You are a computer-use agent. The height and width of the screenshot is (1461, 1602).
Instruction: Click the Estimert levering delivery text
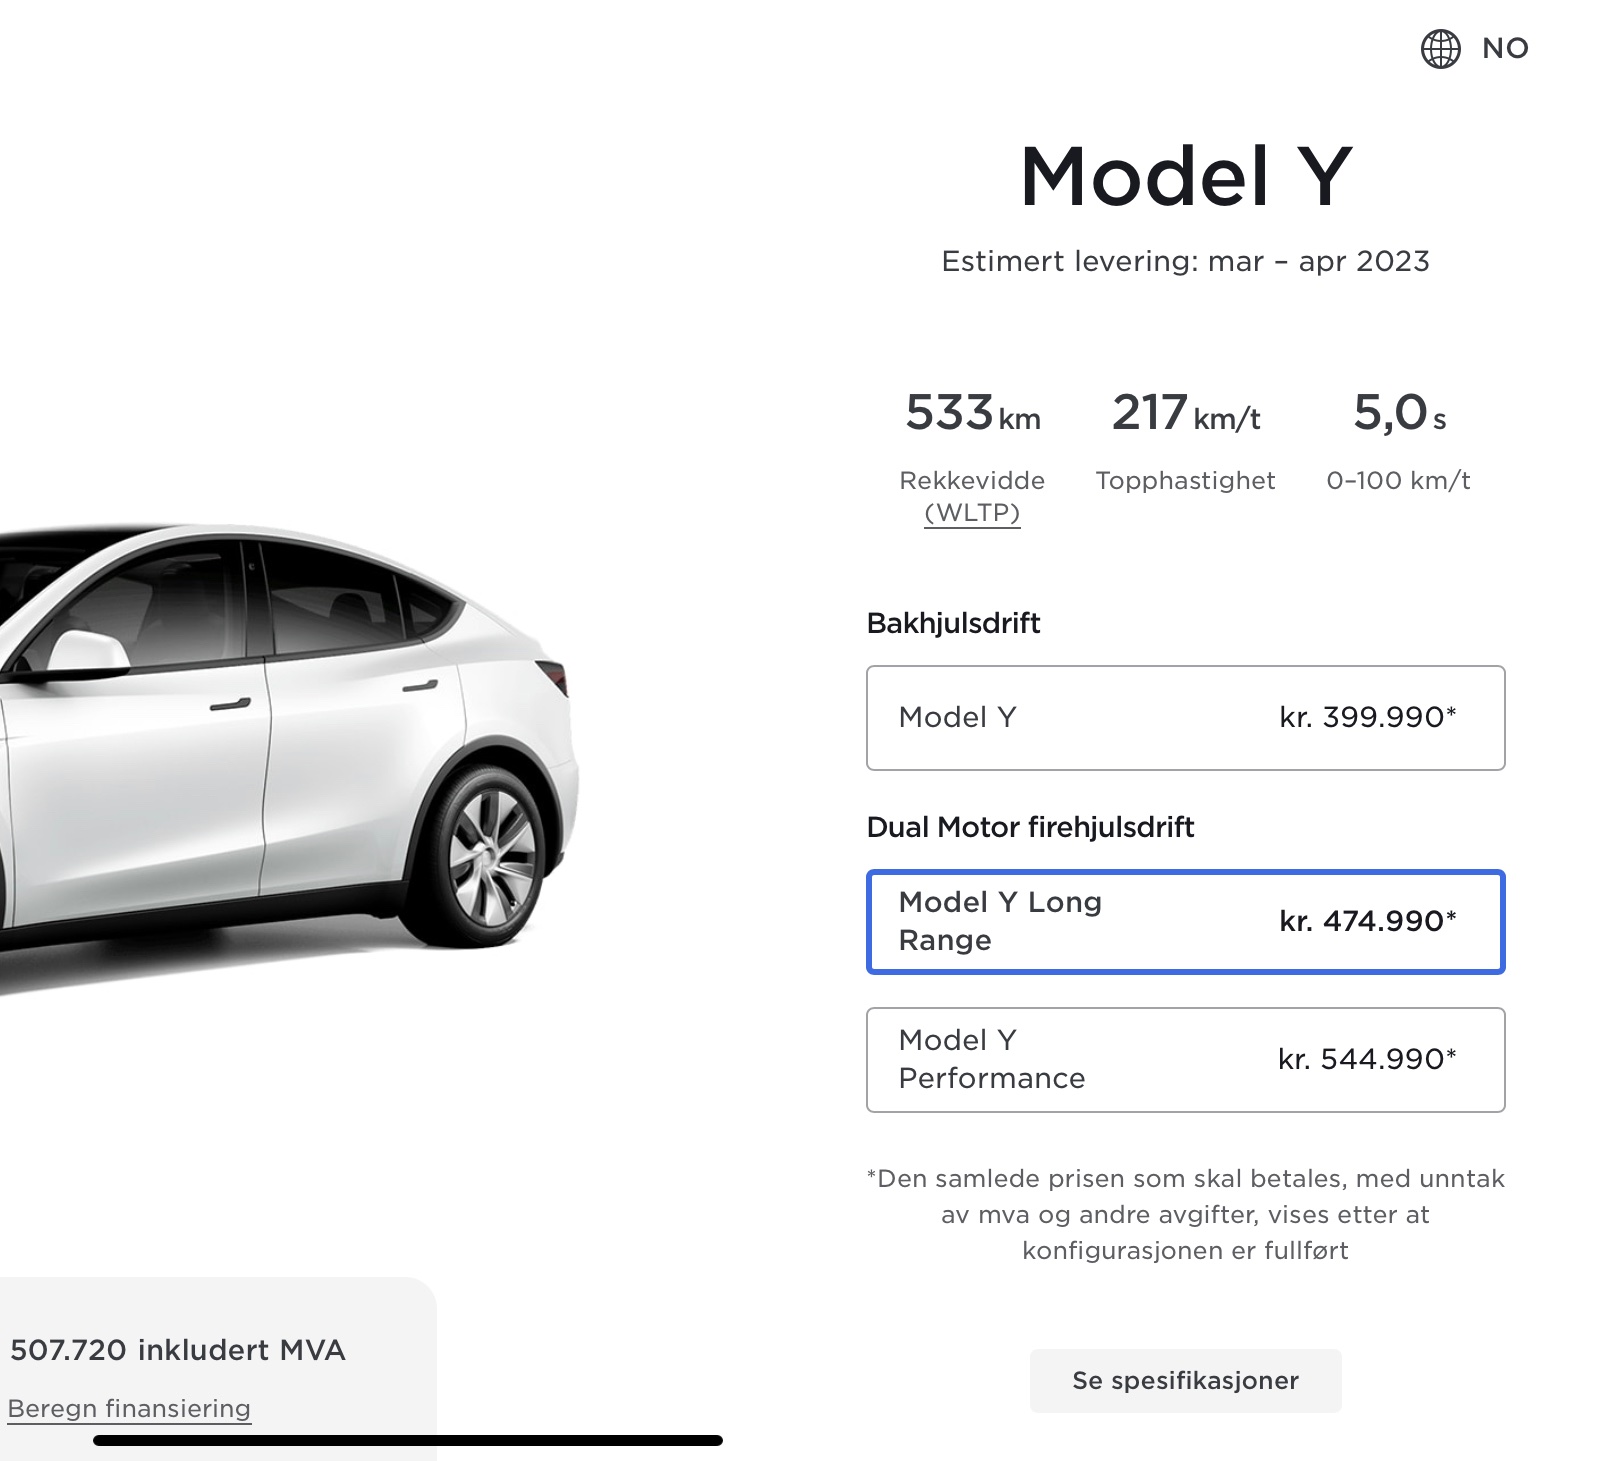pyautogui.click(x=1185, y=262)
